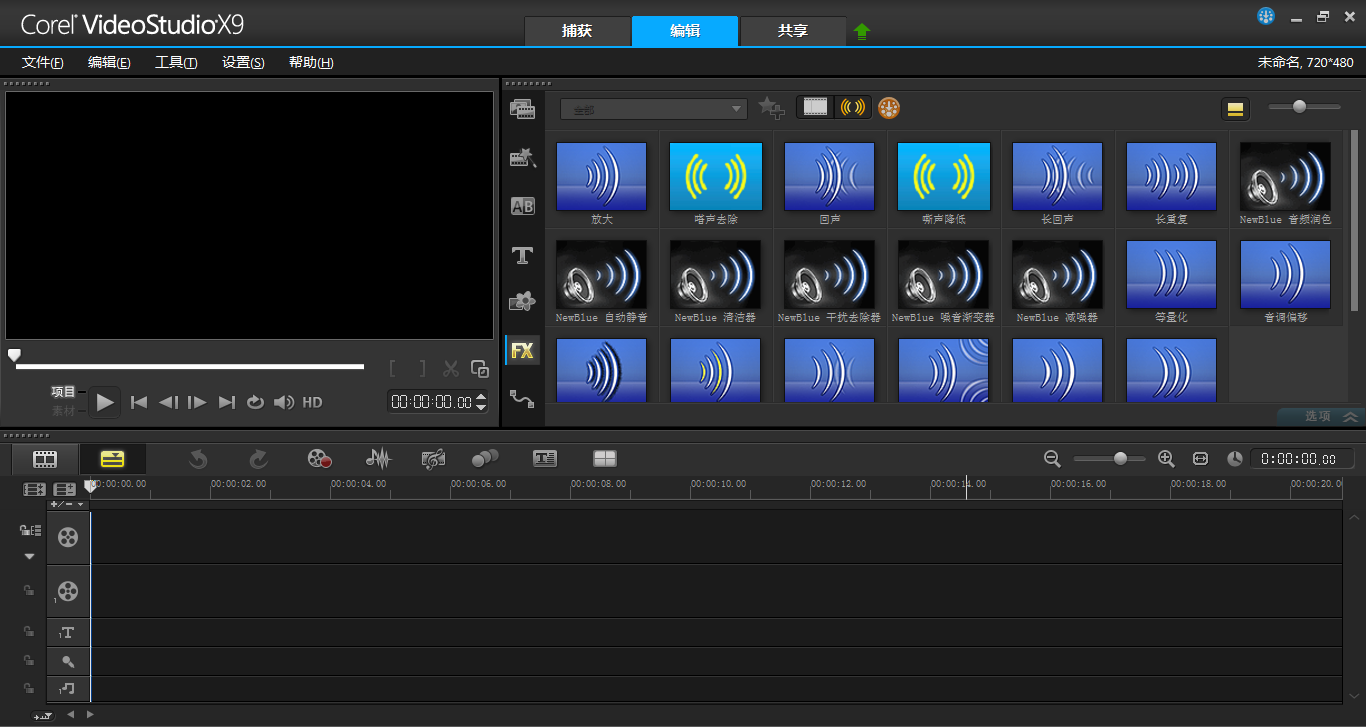The width and height of the screenshot is (1366, 727).
Task: Open the Sound Mixer waveform icon
Action: pyautogui.click(x=378, y=459)
